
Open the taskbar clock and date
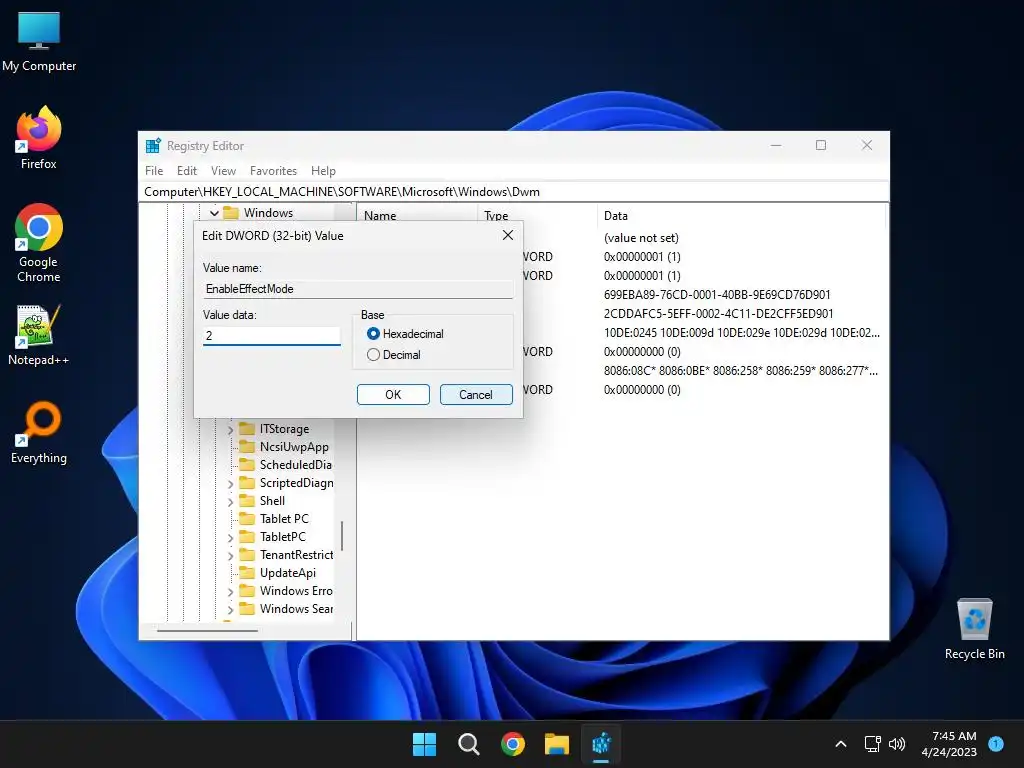(949, 744)
